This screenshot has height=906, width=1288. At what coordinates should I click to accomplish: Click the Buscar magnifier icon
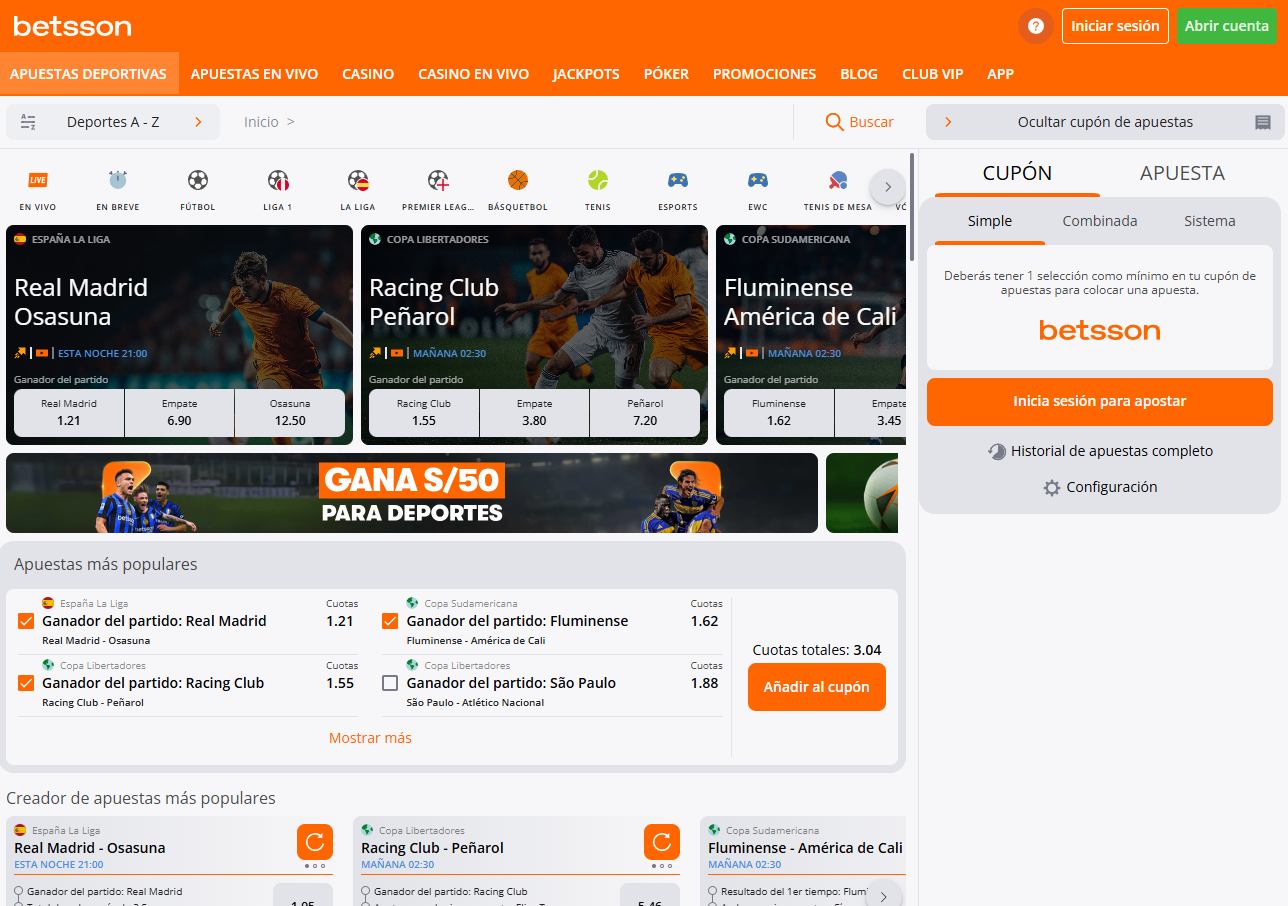[x=832, y=121]
